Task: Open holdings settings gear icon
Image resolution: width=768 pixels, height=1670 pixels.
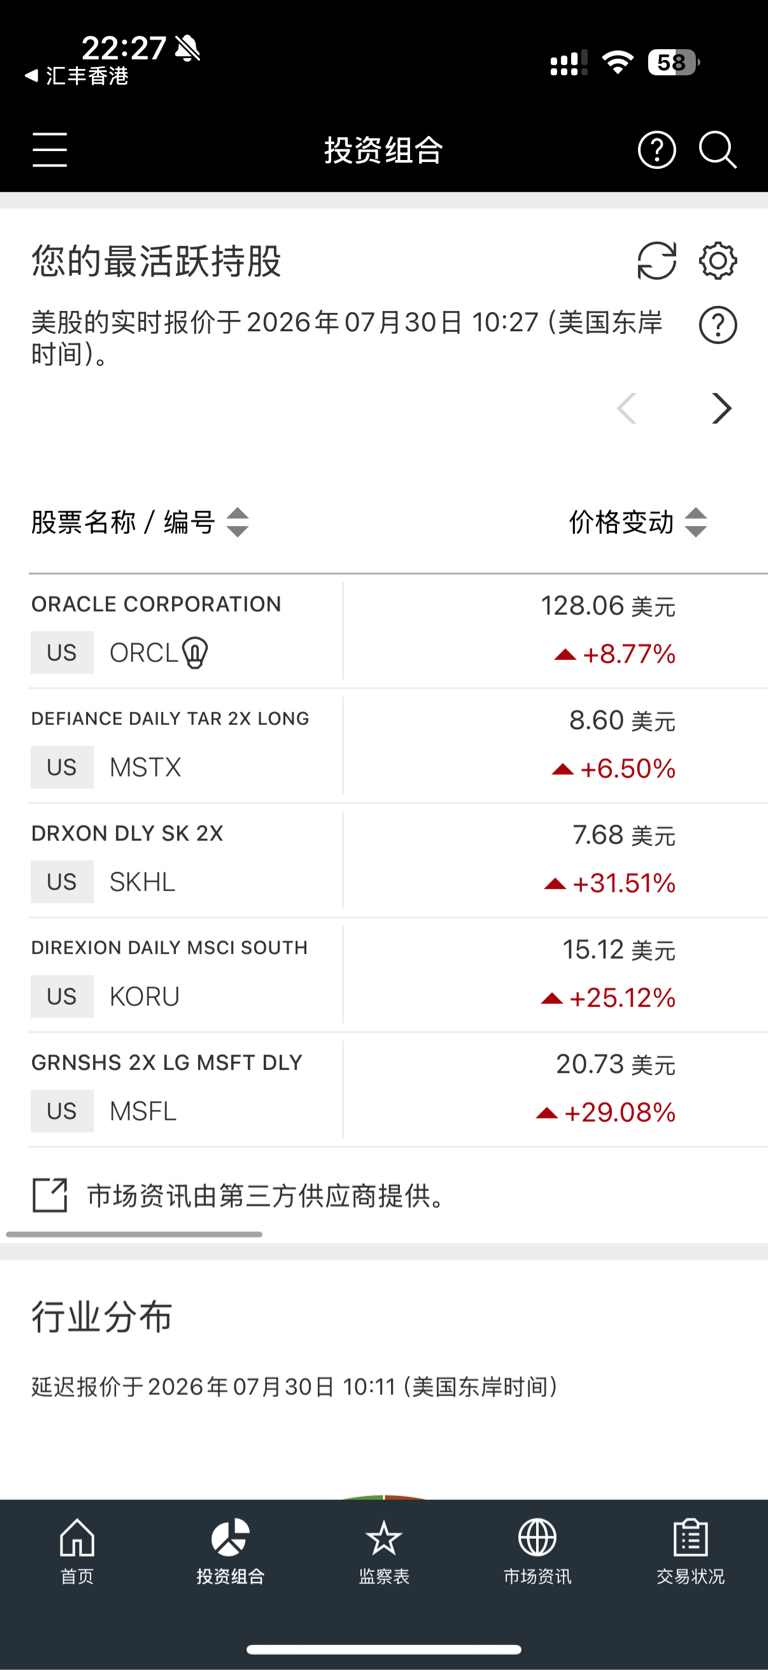Action: coord(718,261)
